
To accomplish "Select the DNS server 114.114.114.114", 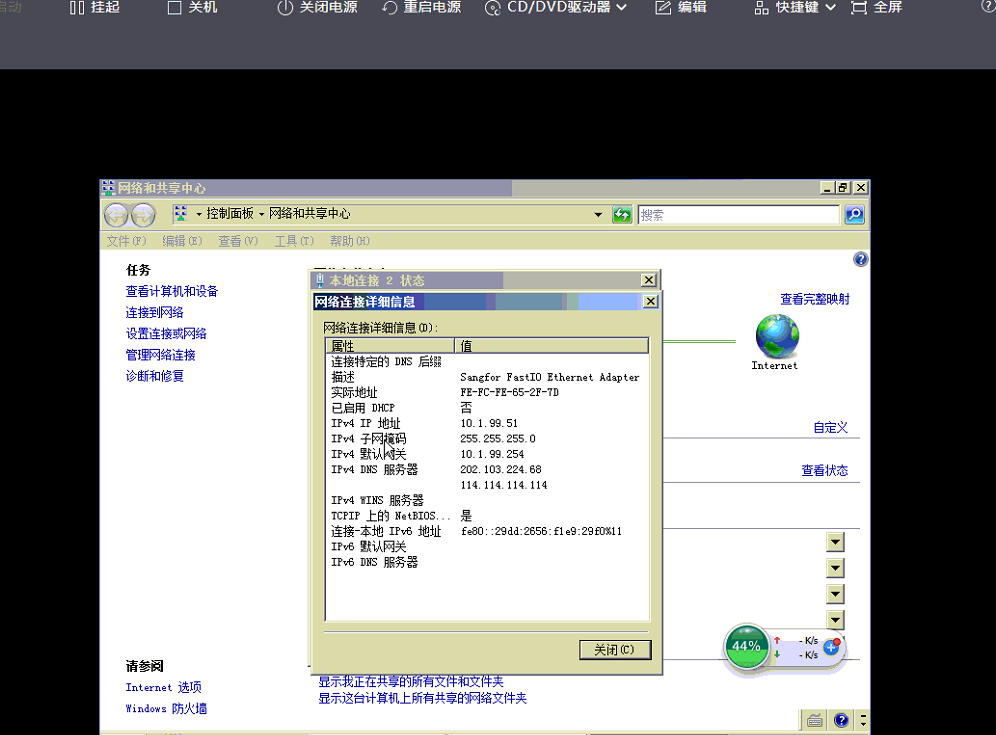I will pyautogui.click(x=504, y=485).
